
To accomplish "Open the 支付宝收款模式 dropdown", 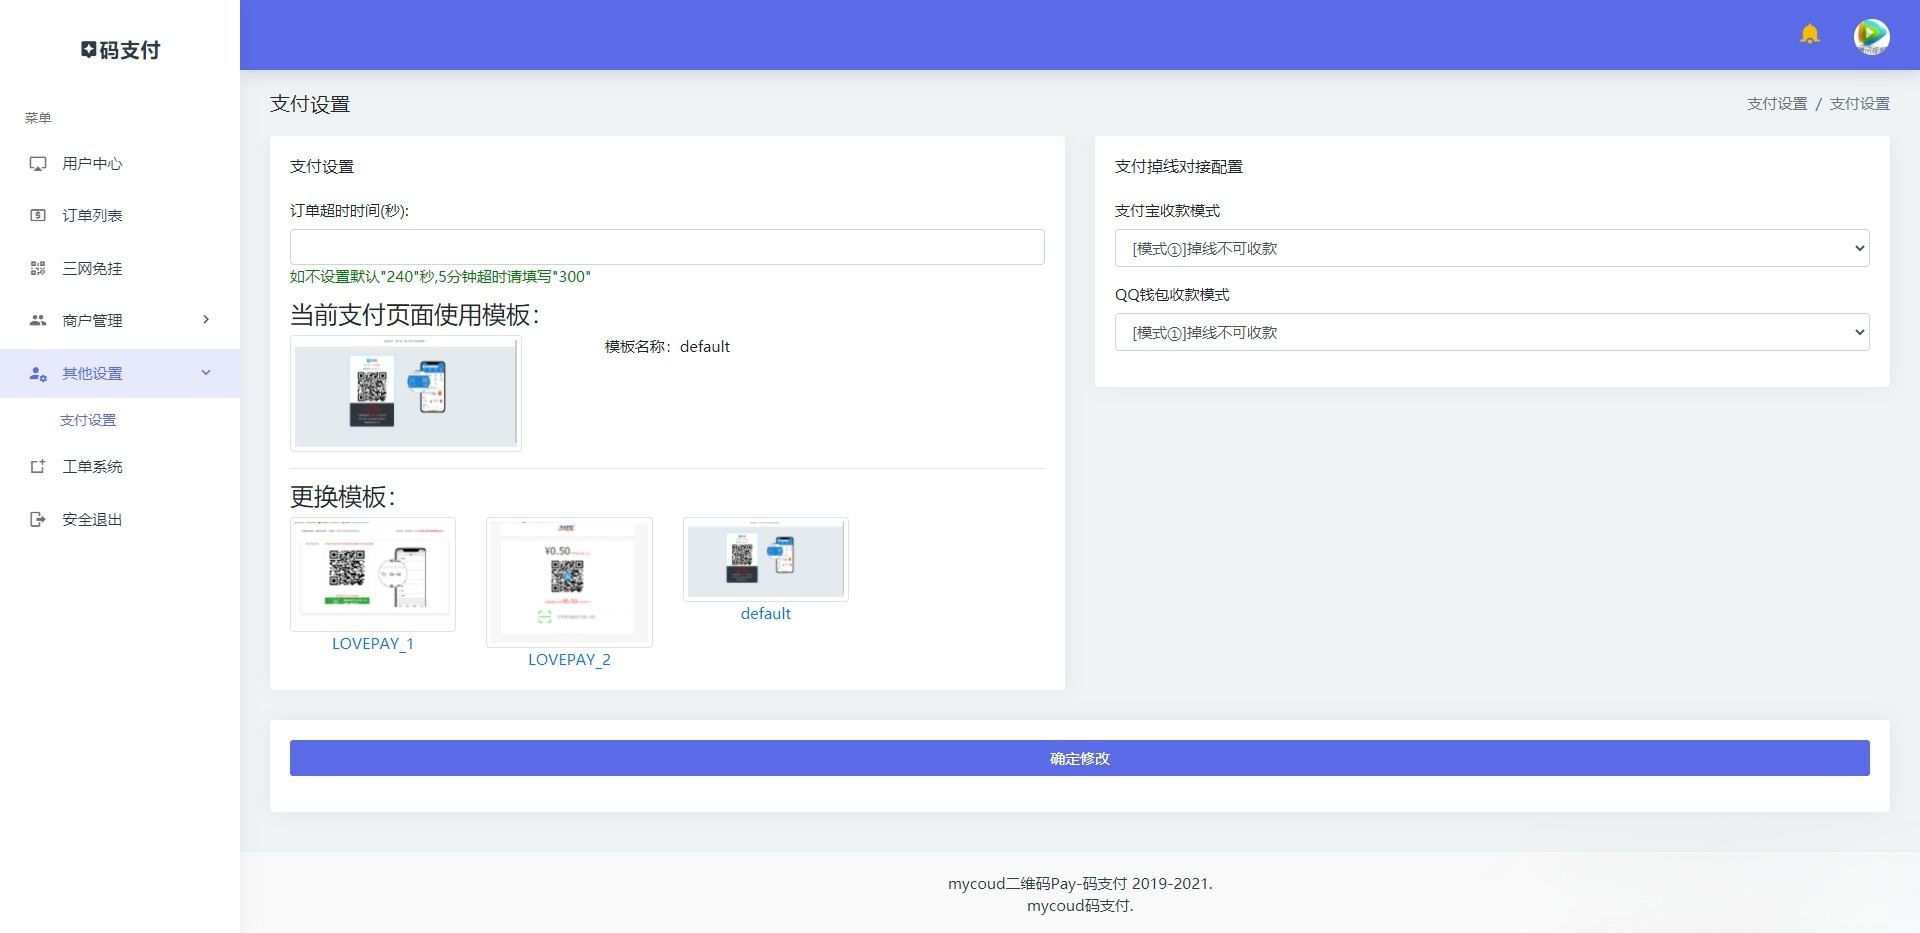I will point(1491,248).
